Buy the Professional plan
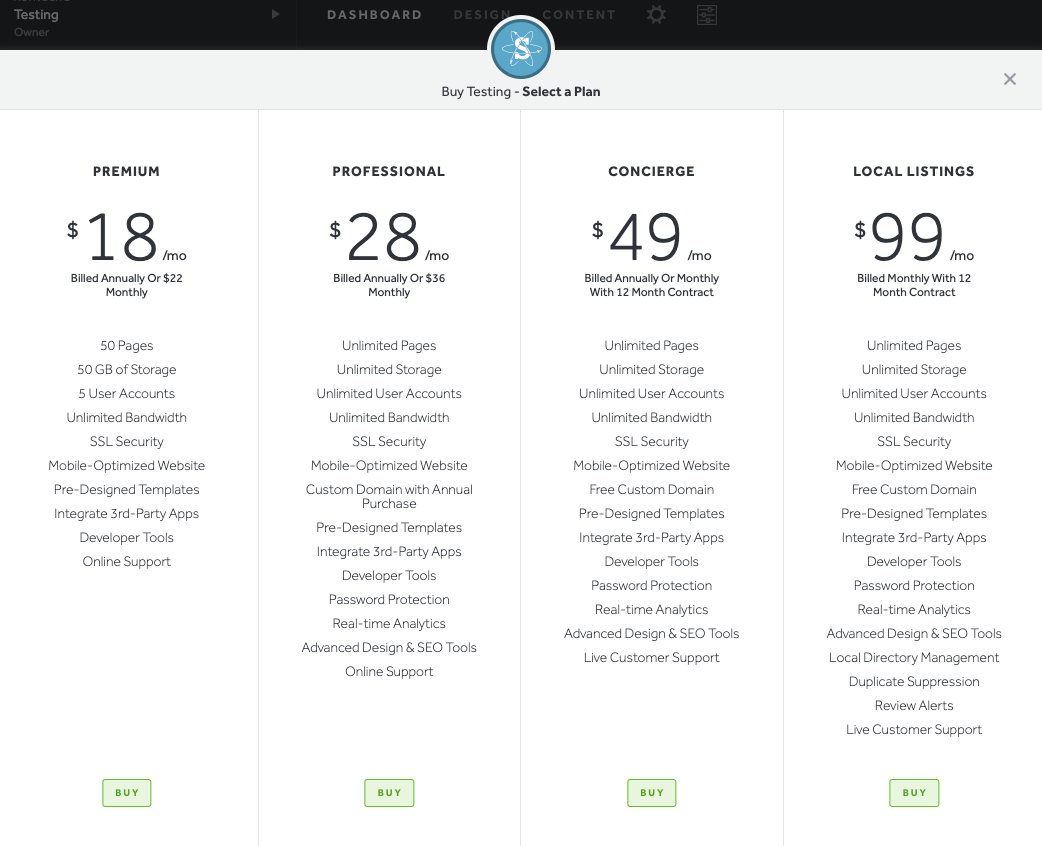Image resolution: width=1042 pixels, height=846 pixels. coord(389,793)
